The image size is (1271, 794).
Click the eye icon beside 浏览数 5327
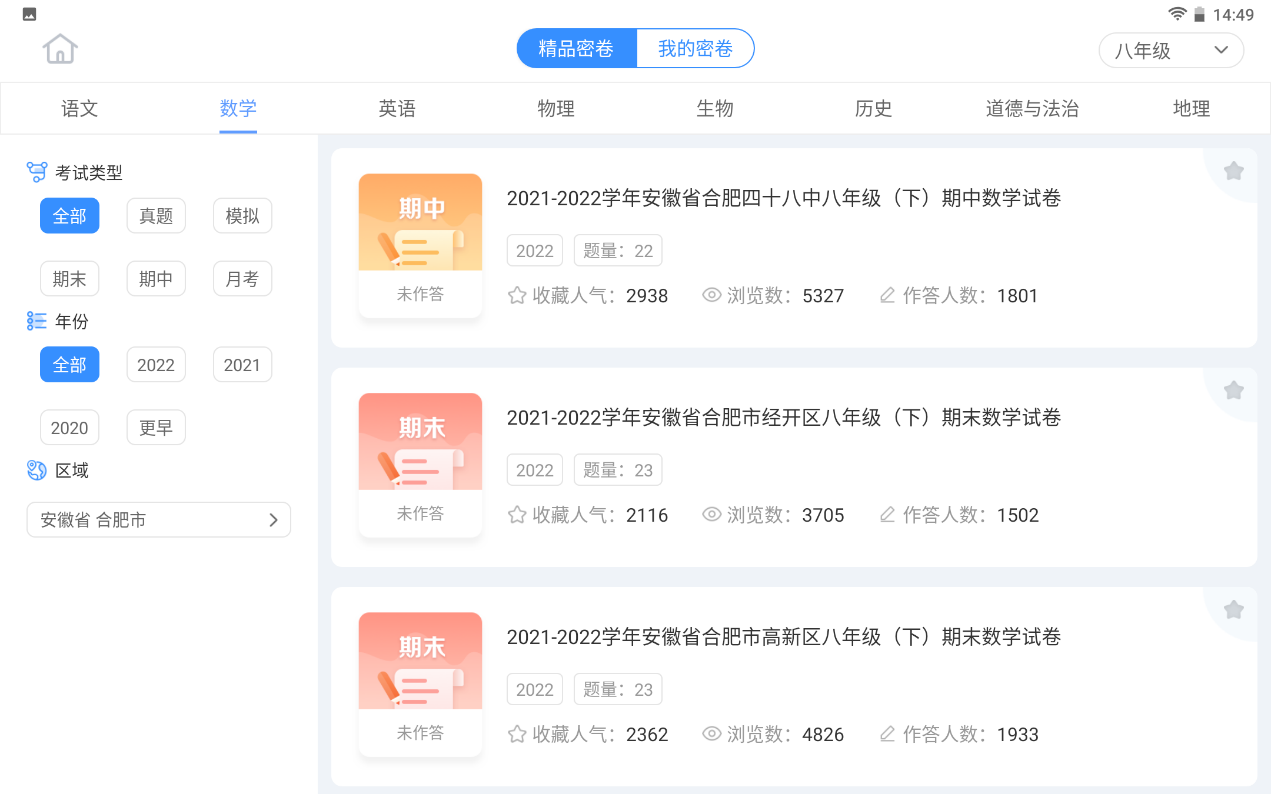pos(712,295)
